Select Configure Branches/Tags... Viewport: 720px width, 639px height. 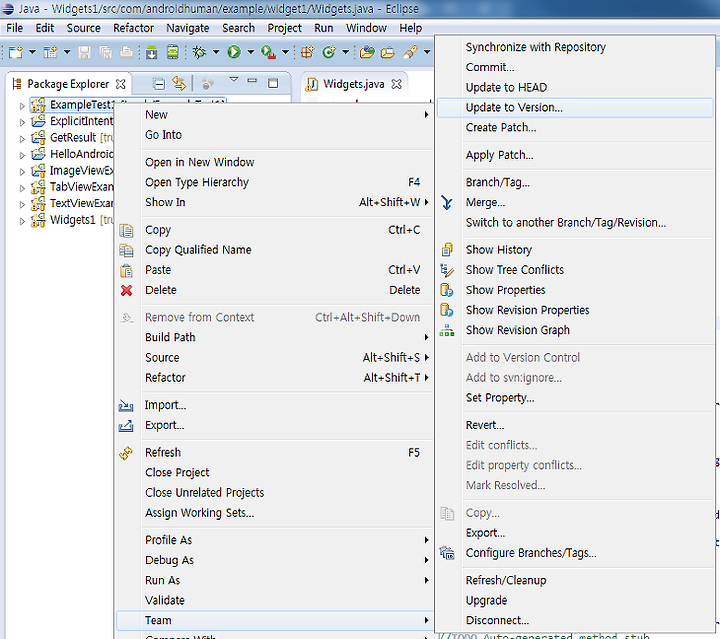575,553
